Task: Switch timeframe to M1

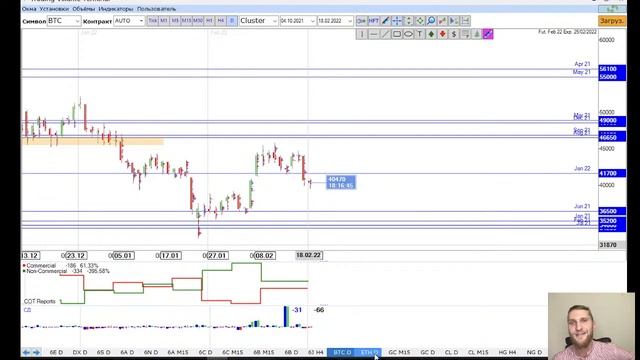Action: [x=164, y=21]
